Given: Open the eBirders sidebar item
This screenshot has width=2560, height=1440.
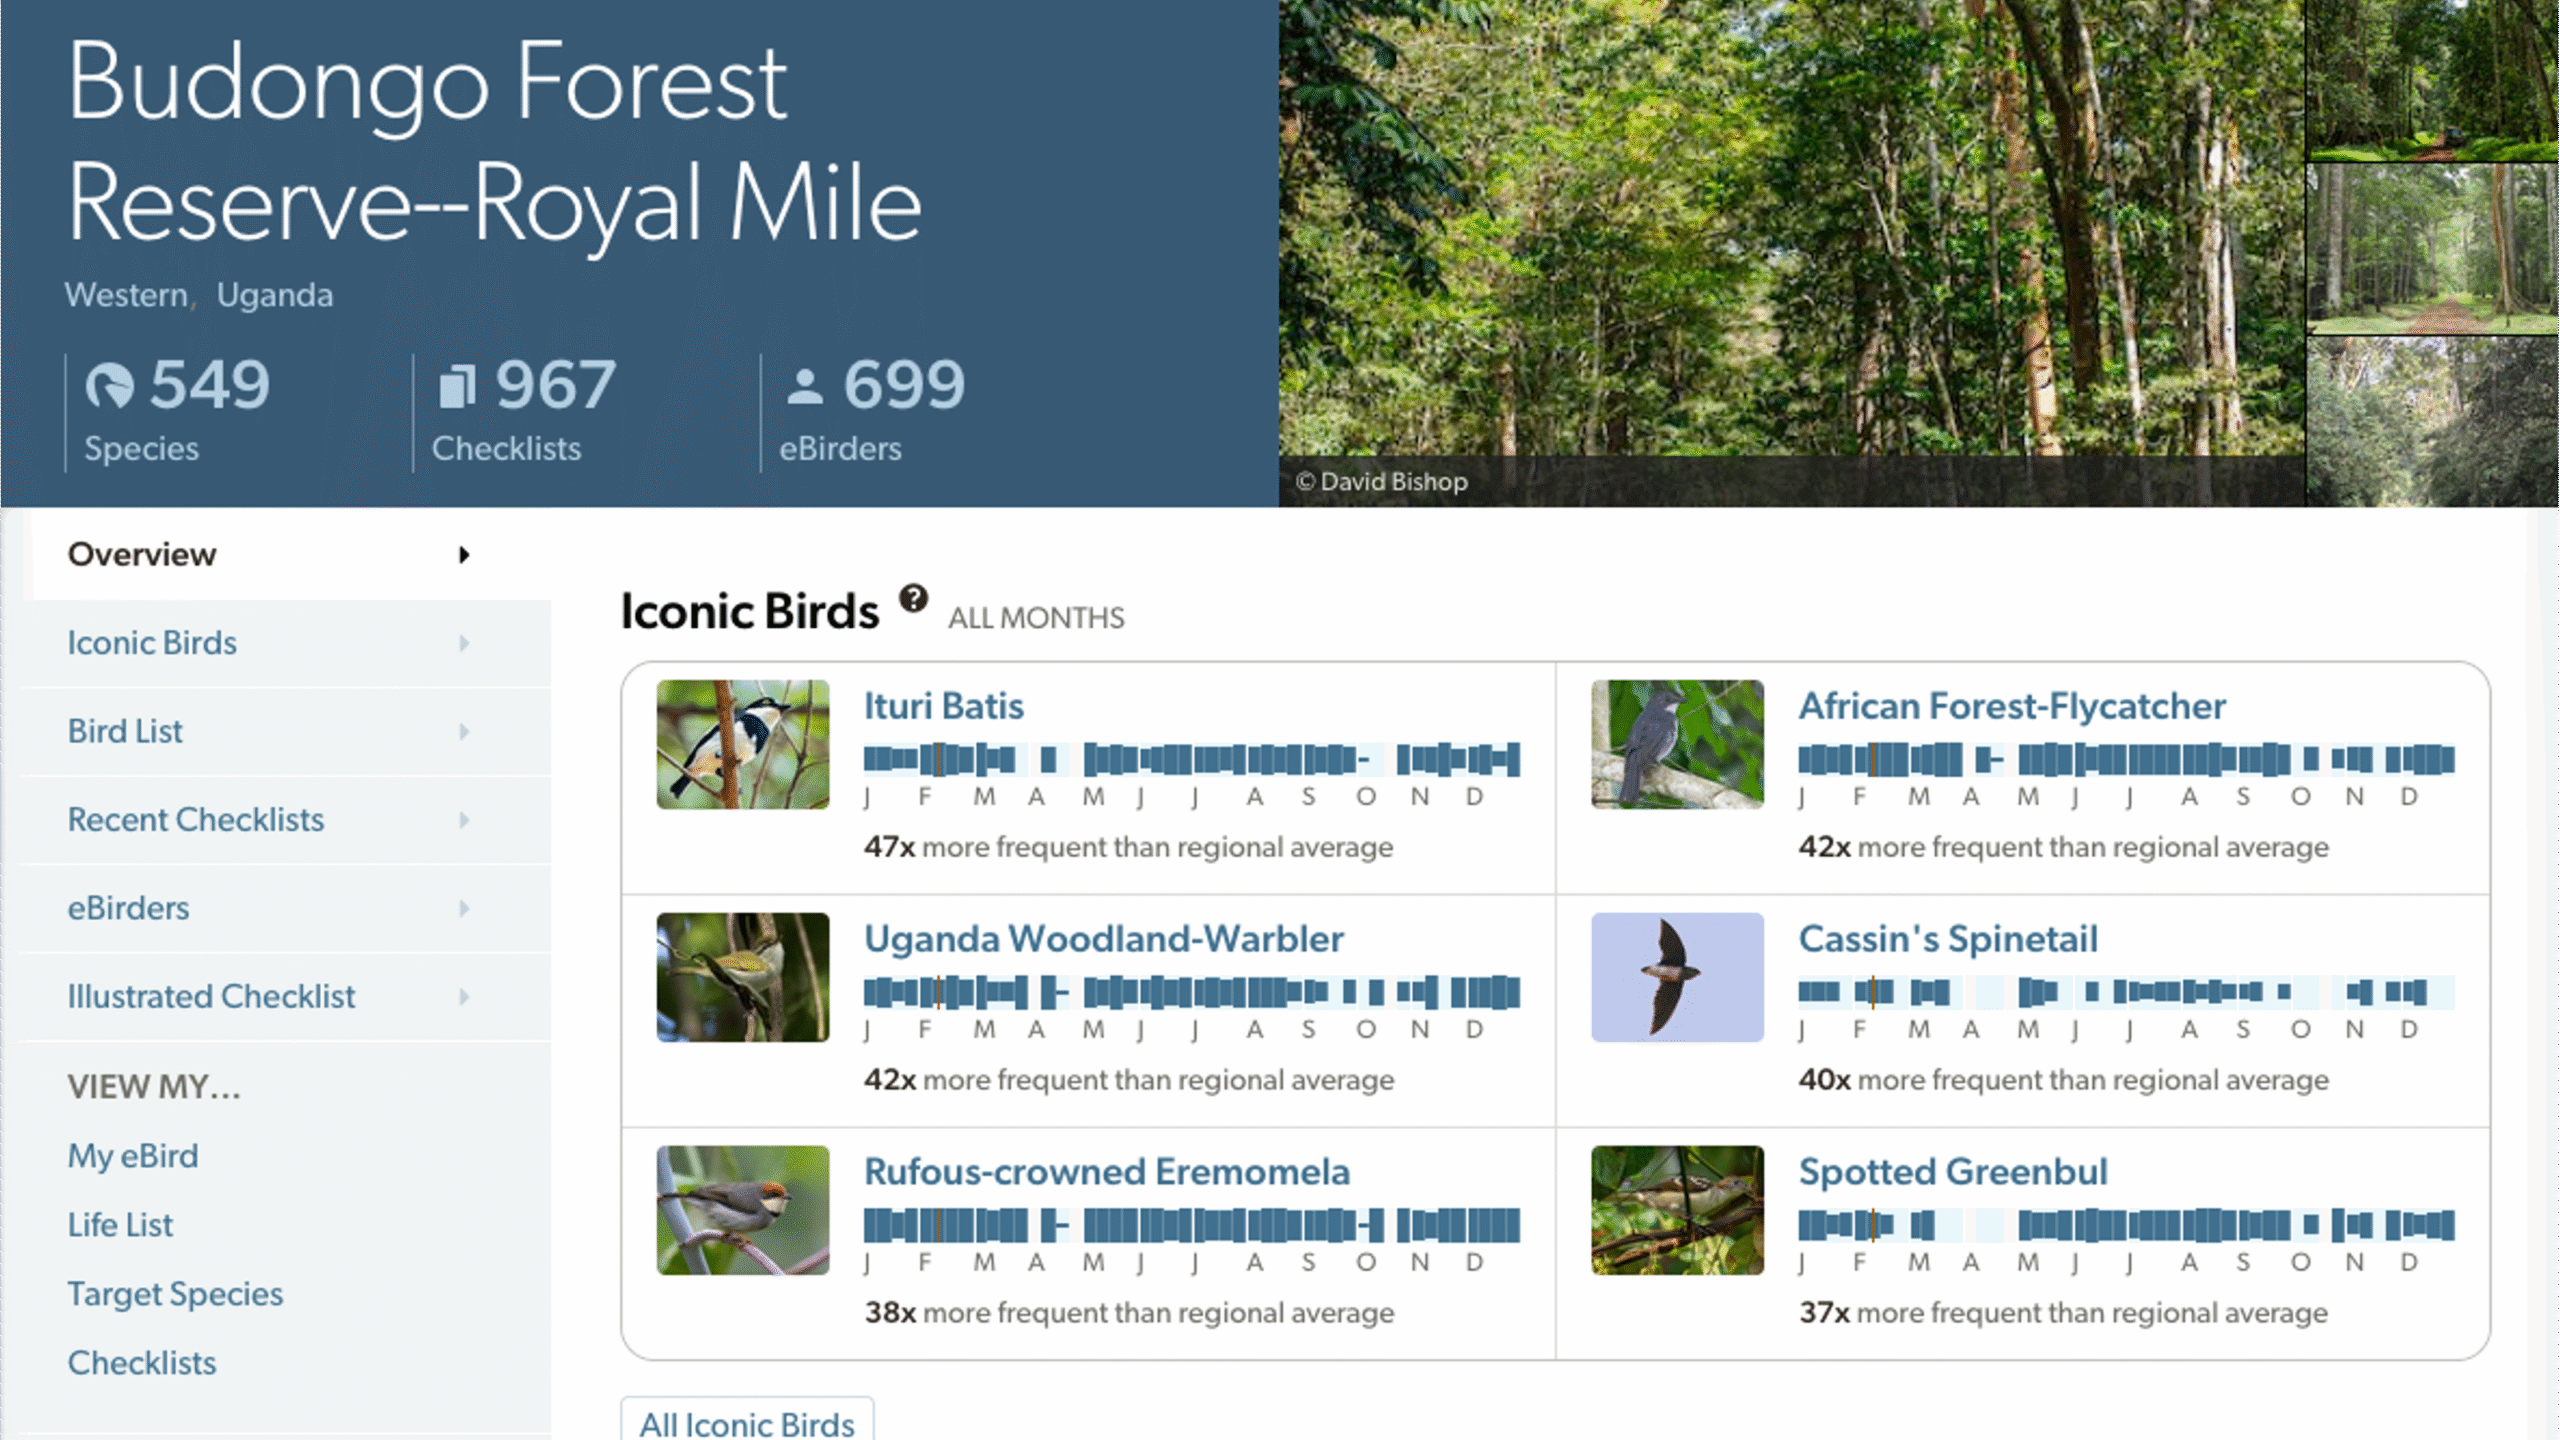Looking at the screenshot, I should pos(128,908).
